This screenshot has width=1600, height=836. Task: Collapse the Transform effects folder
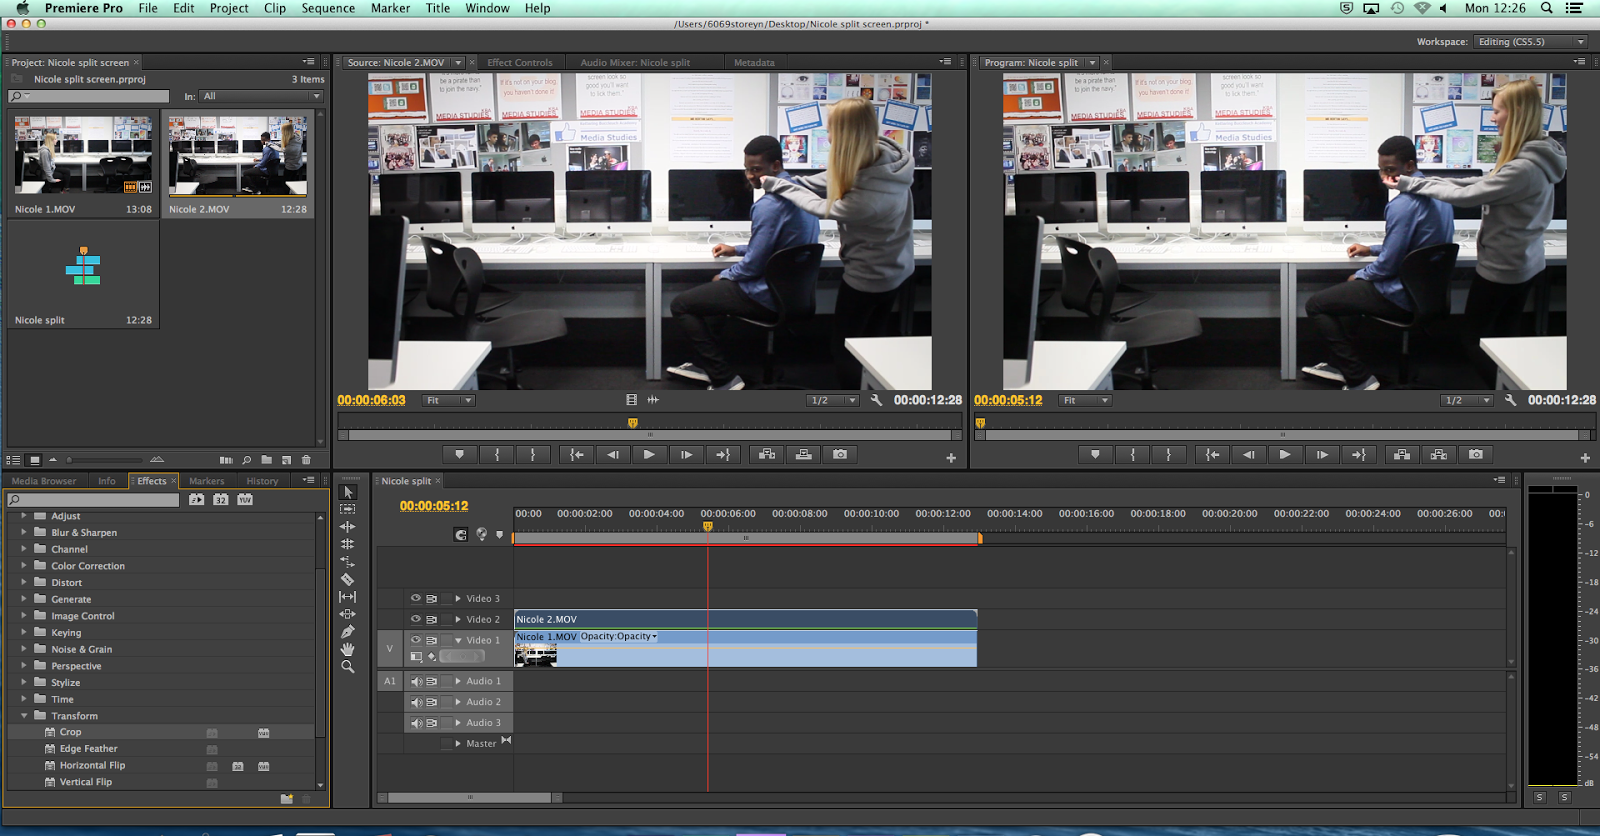(24, 715)
